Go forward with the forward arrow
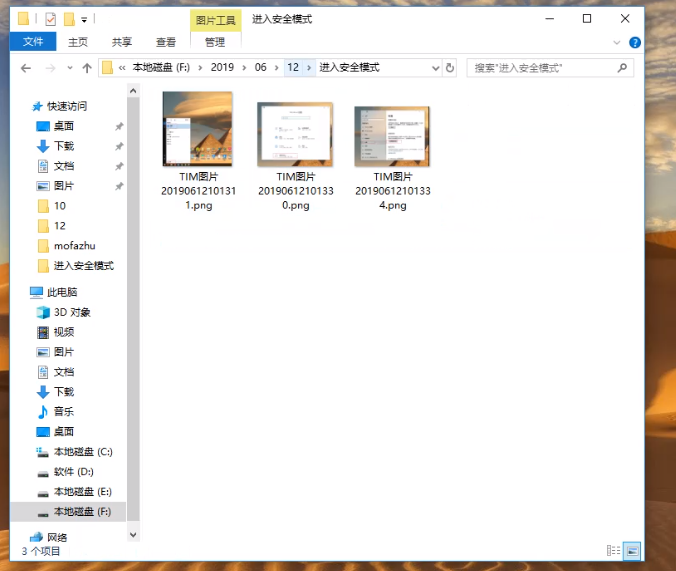 (50, 68)
